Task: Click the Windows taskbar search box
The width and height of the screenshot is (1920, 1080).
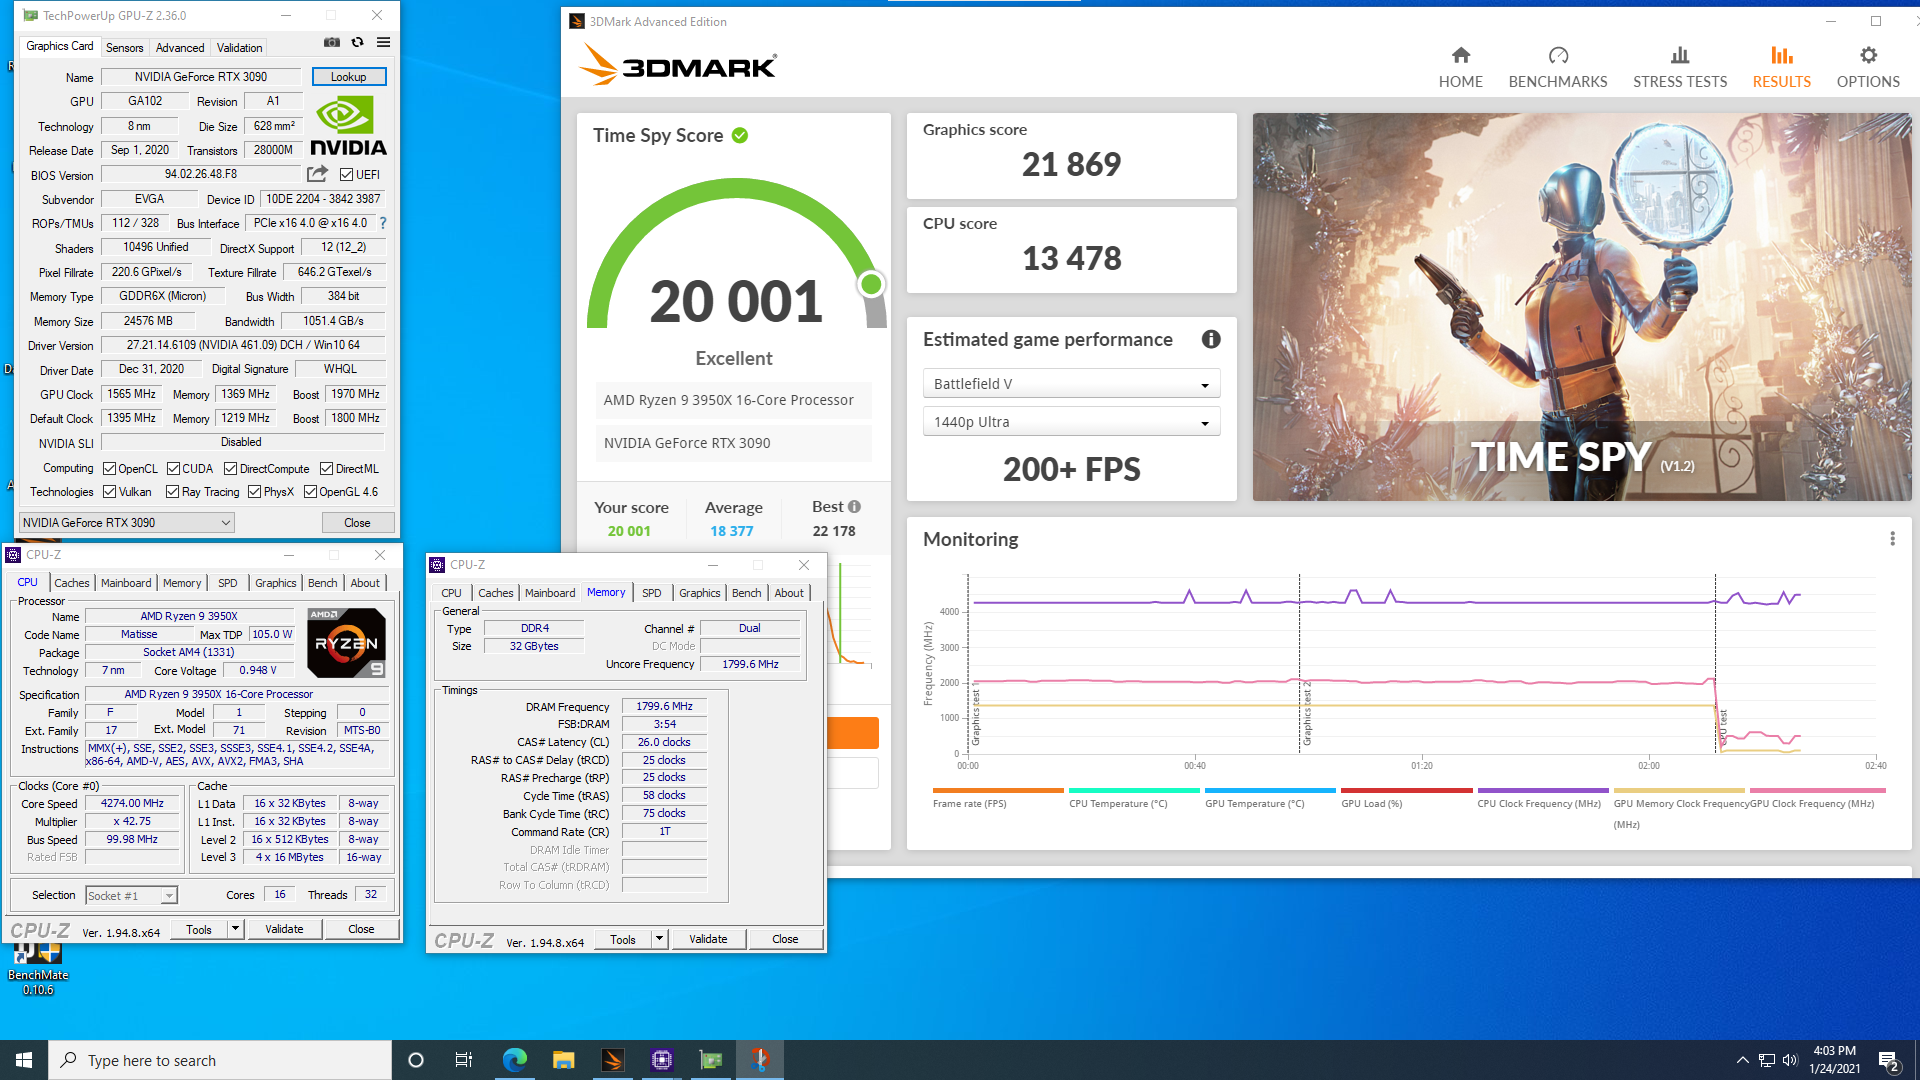Action: pos(220,1060)
